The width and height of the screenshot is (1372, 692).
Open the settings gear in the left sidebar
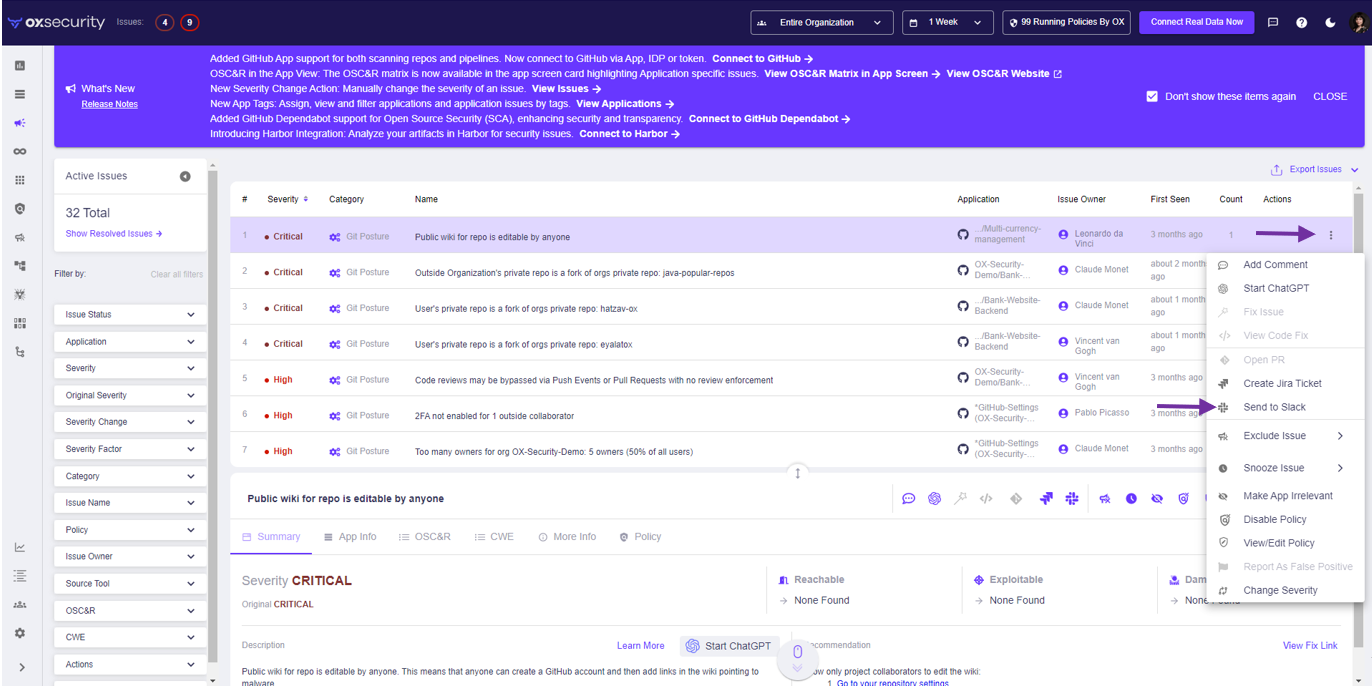[x=20, y=633]
